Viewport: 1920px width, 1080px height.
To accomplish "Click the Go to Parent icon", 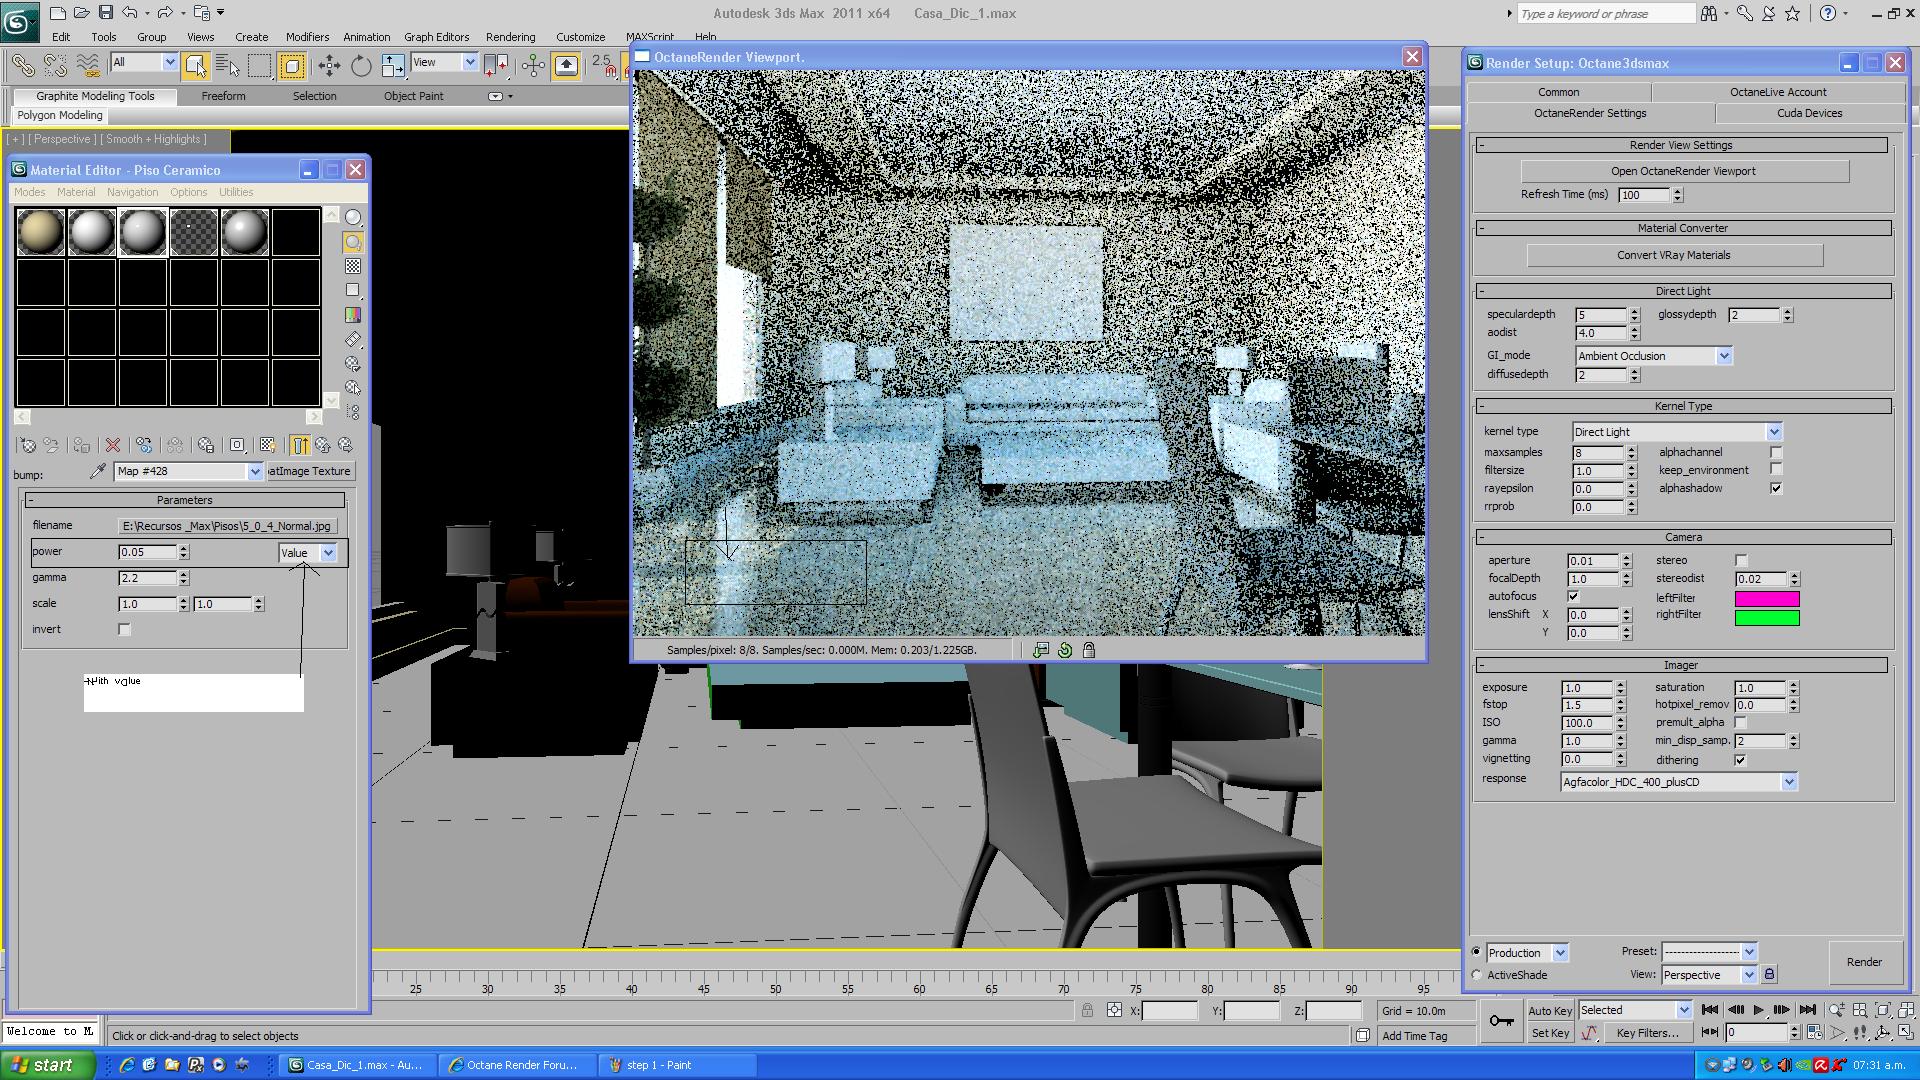I will pyautogui.click(x=323, y=445).
